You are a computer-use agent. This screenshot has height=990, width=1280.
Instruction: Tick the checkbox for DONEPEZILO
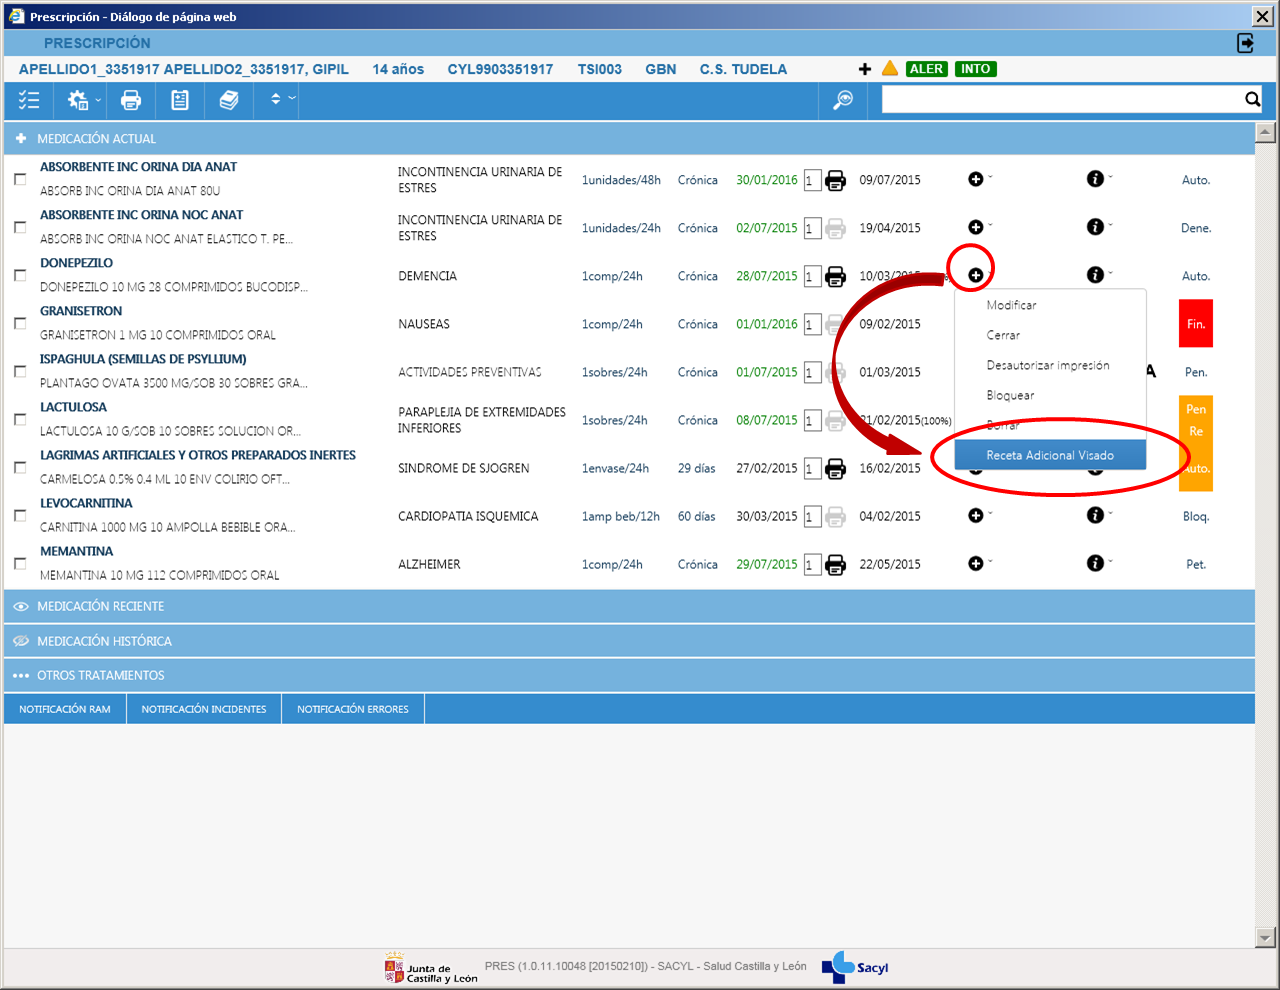[20, 275]
